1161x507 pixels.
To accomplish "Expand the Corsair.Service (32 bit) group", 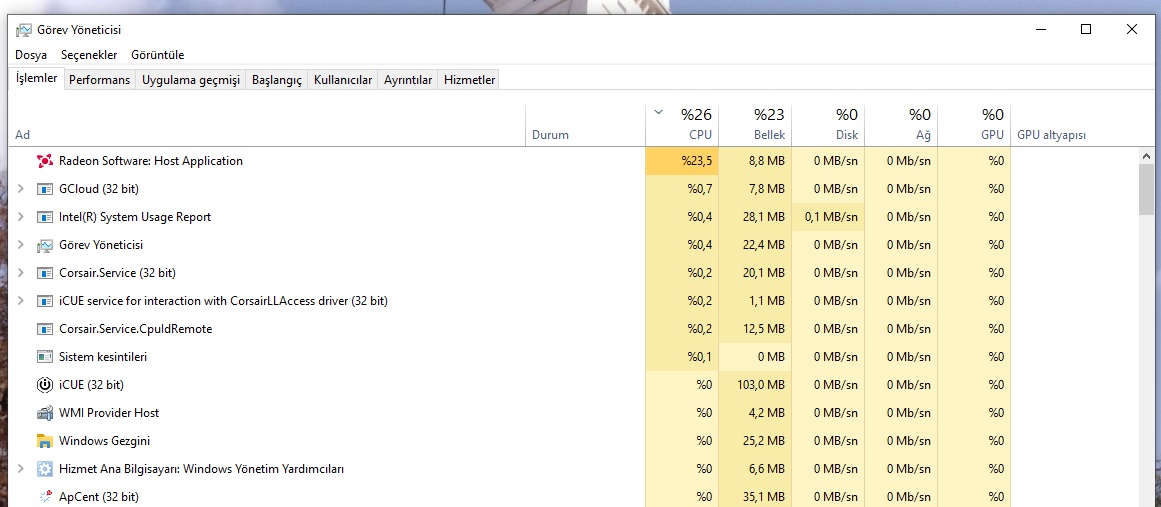I will (21, 273).
